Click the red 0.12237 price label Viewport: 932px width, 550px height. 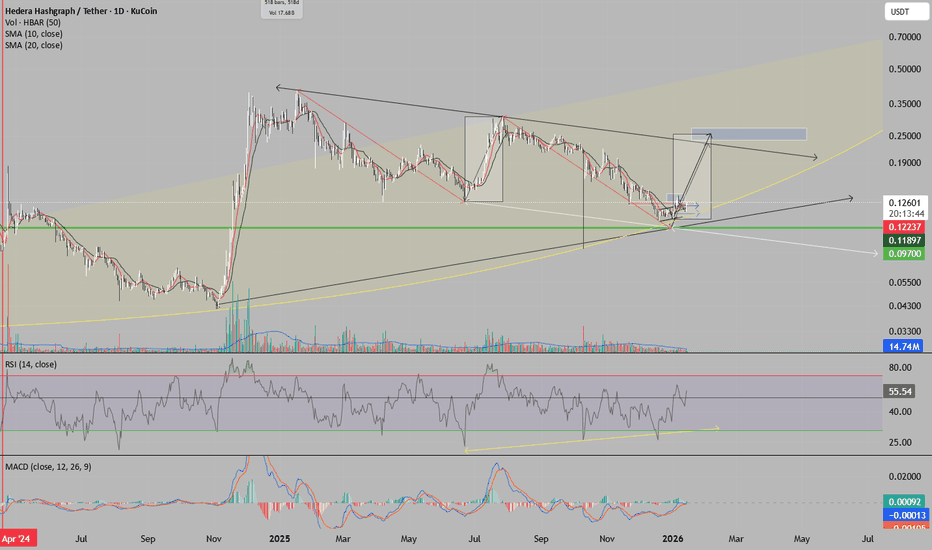901,229
